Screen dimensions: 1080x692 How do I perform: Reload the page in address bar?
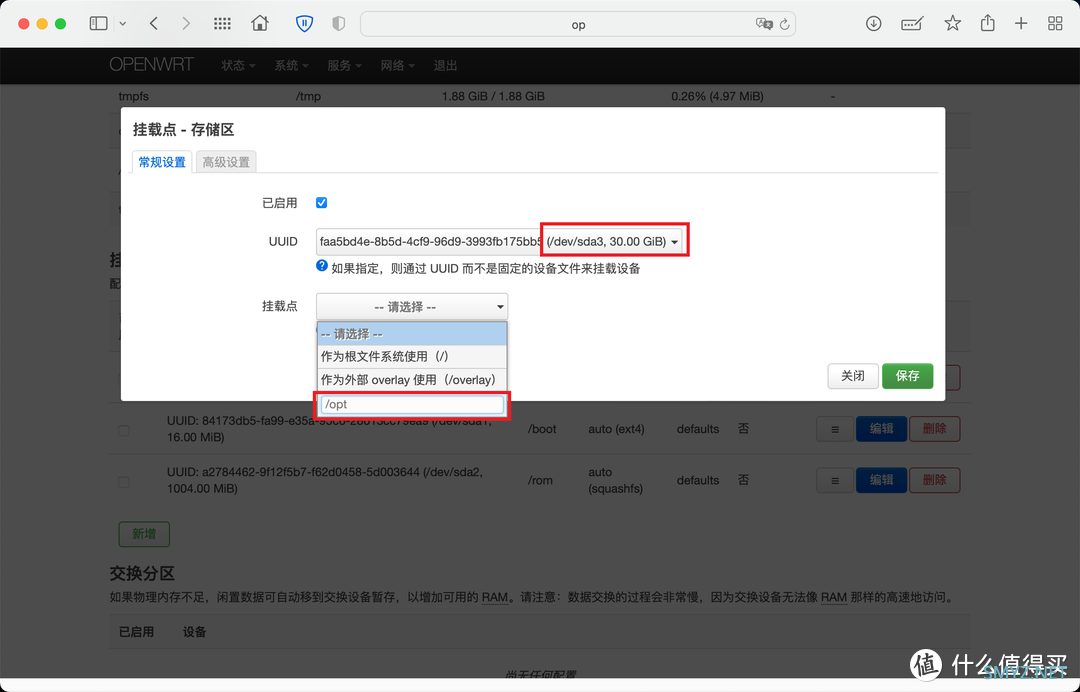pos(785,25)
